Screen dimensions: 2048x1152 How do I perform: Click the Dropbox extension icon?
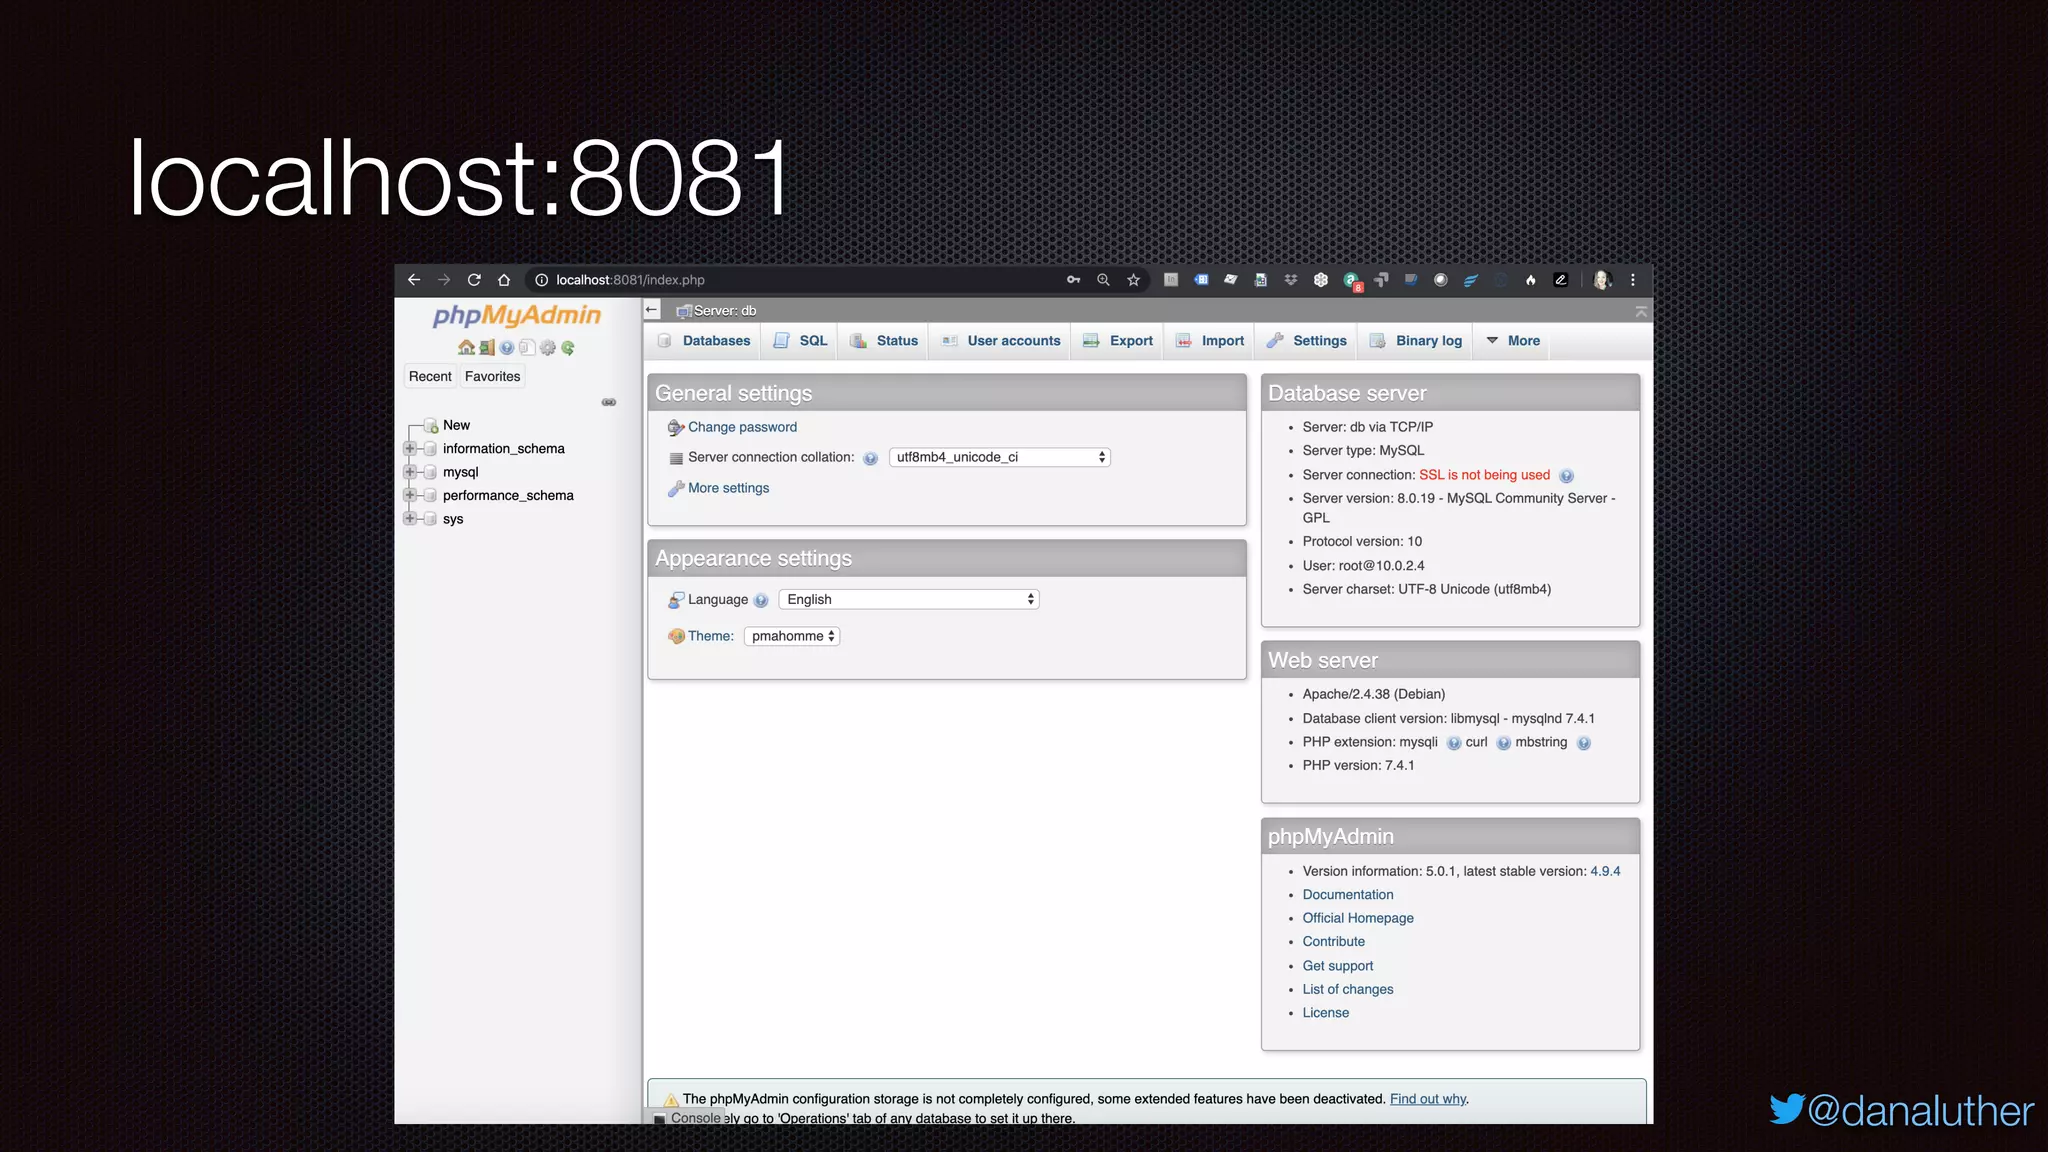(x=1291, y=280)
